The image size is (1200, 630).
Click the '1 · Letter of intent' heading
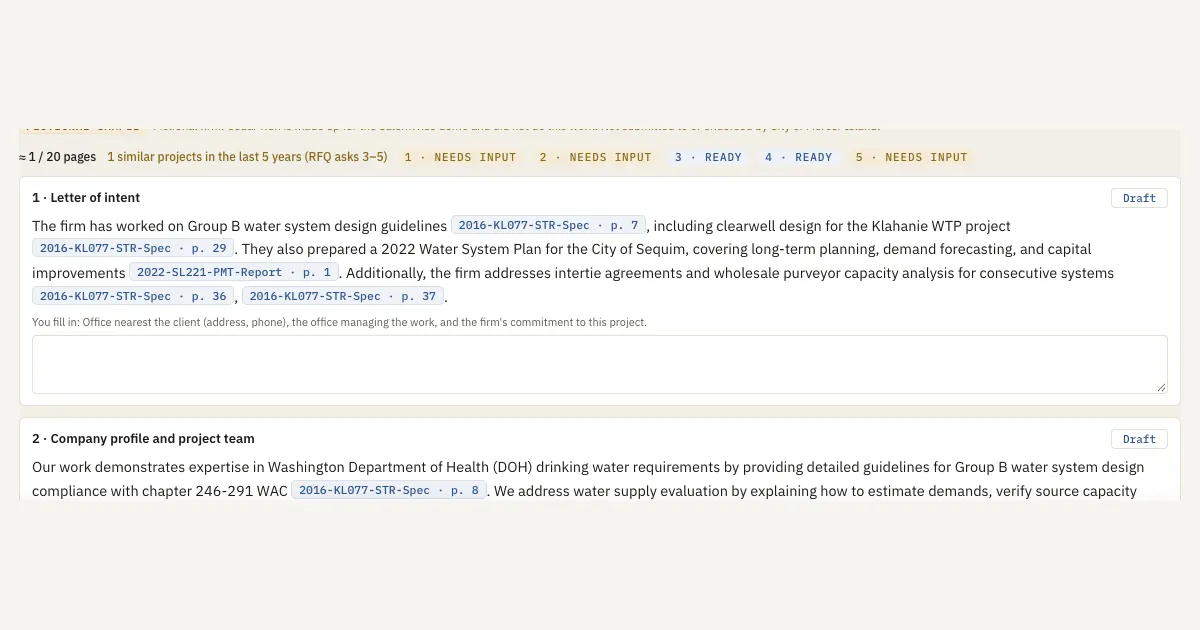coord(86,198)
